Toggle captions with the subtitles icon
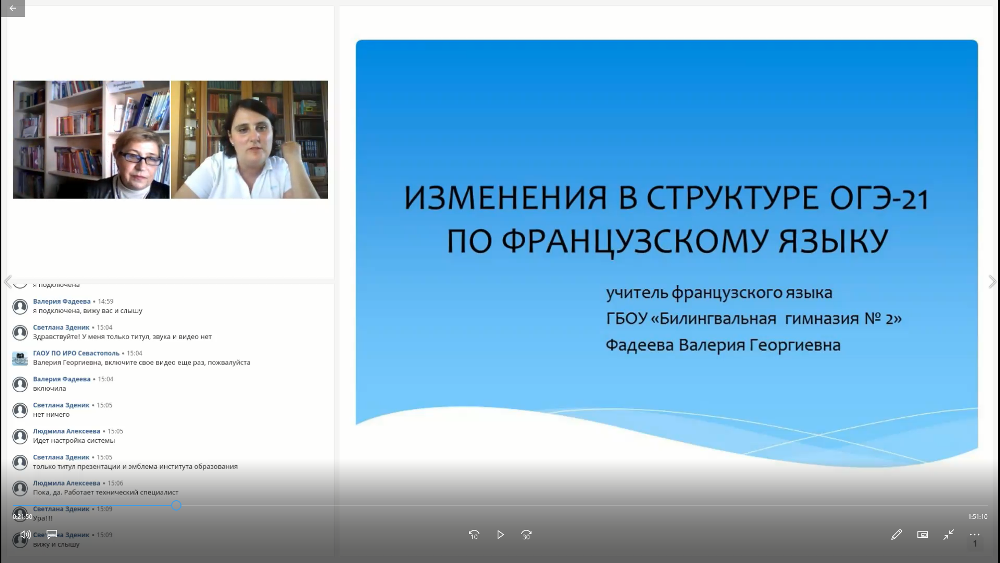This screenshot has width=1000, height=563. [52, 535]
